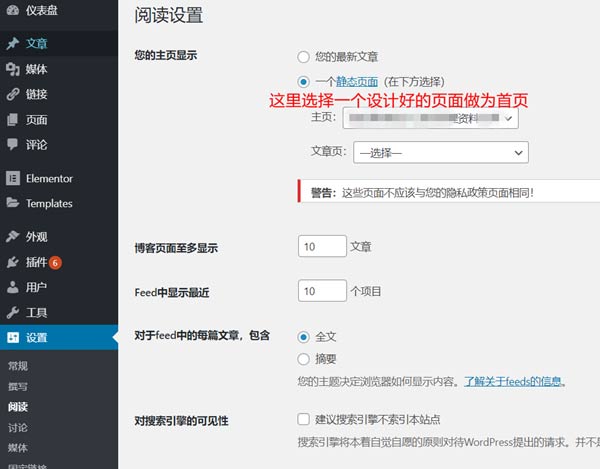Tick 建议搜索引擎不索引本站点 checkbox
The image size is (600, 469).
303,419
